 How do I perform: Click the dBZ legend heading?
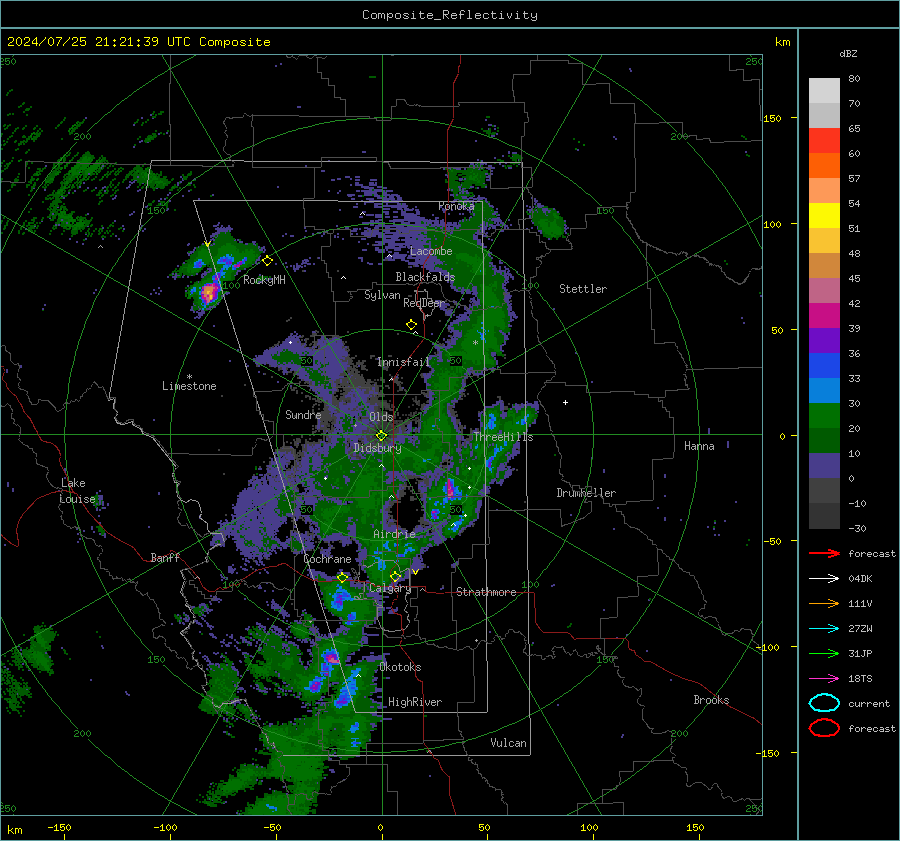pyautogui.click(x=848, y=54)
